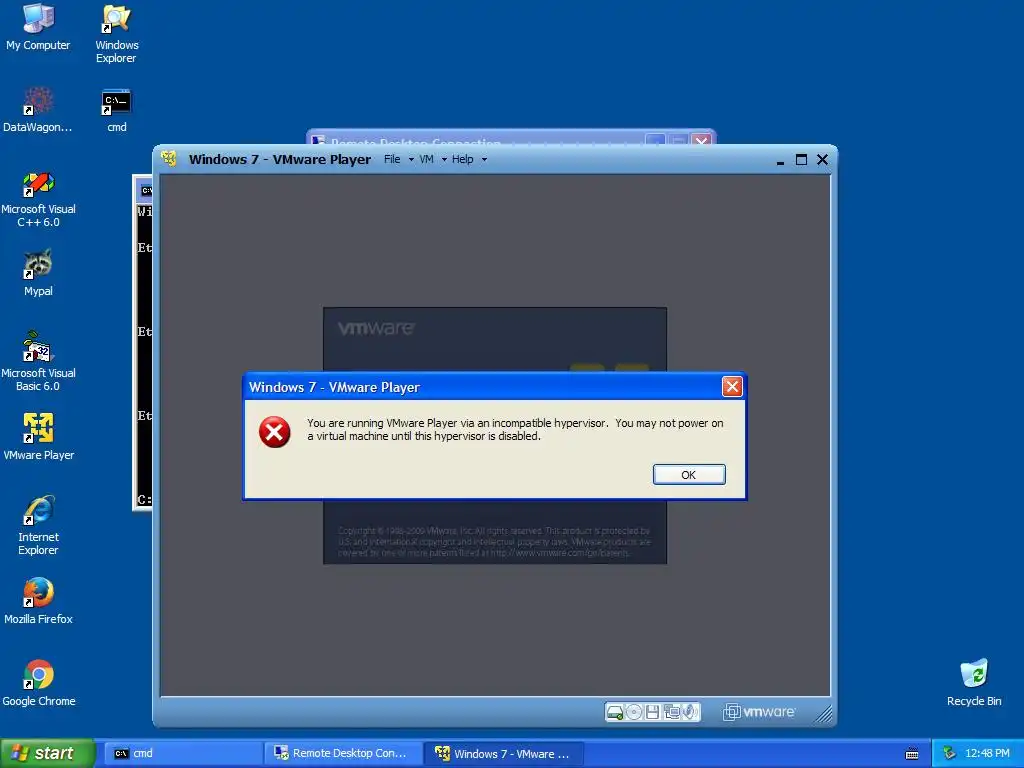This screenshot has height=768, width=1024.
Task: Open the File menu in VMware Player
Action: [x=392, y=159]
